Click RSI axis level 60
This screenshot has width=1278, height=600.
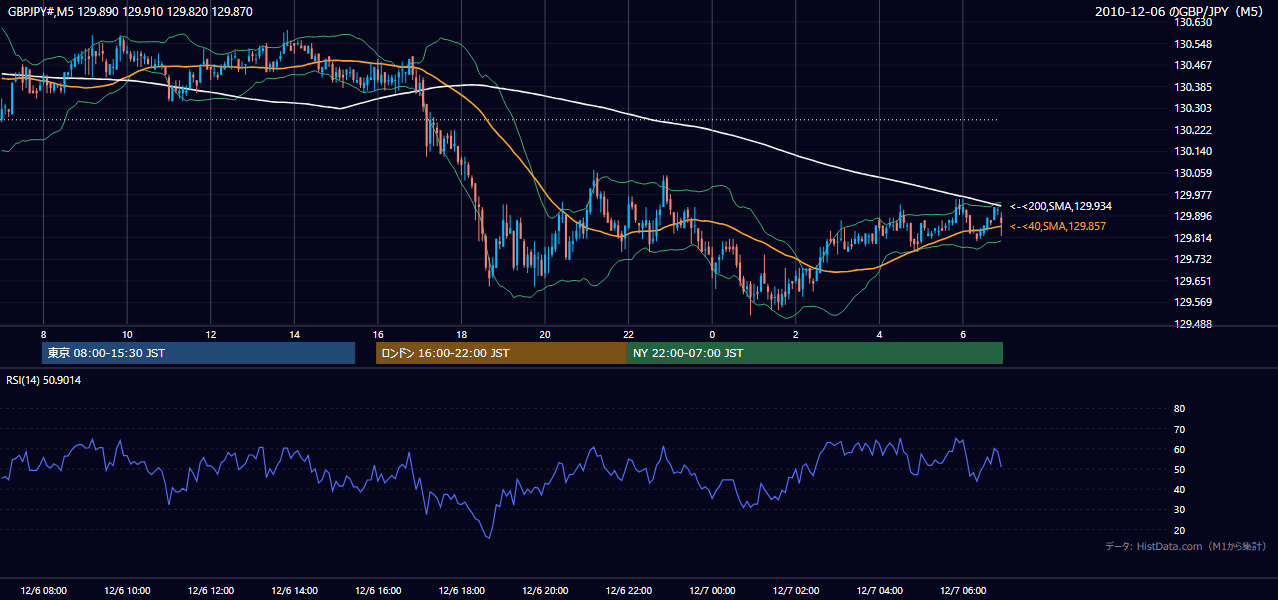click(x=1179, y=449)
